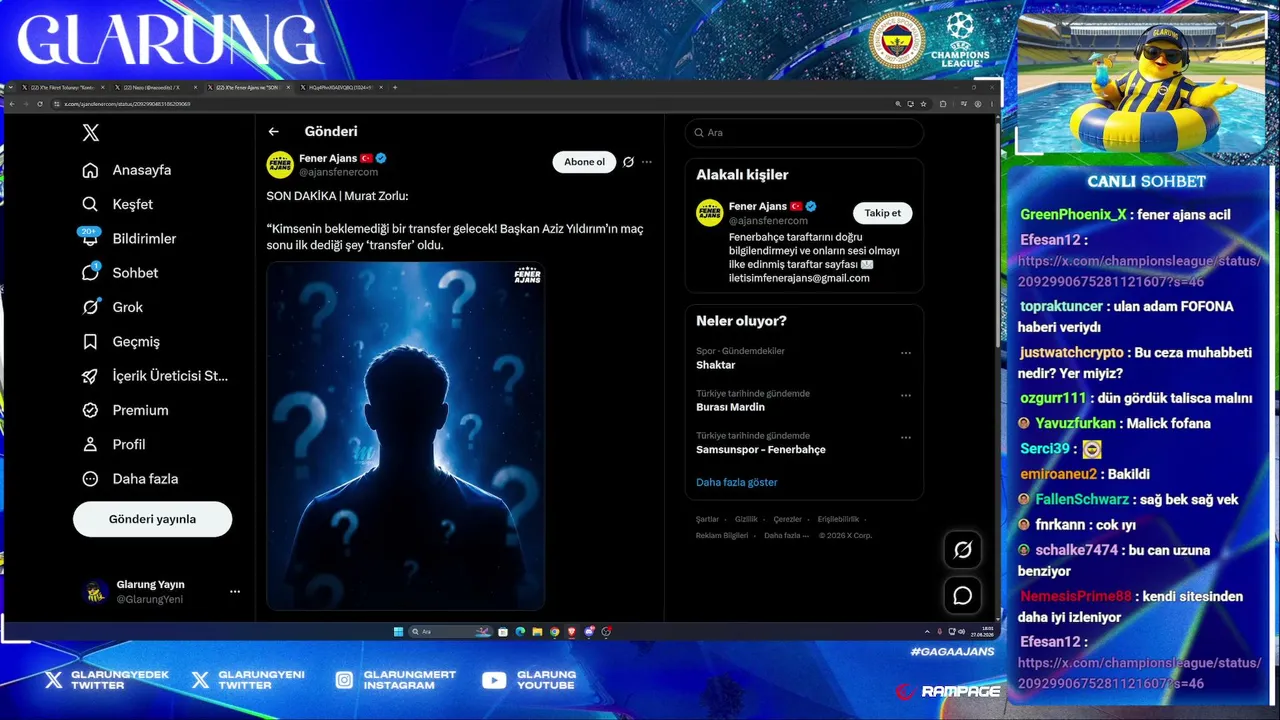Open more options for Burası Mardin trend
This screenshot has width=1280, height=720.
[x=906, y=395]
